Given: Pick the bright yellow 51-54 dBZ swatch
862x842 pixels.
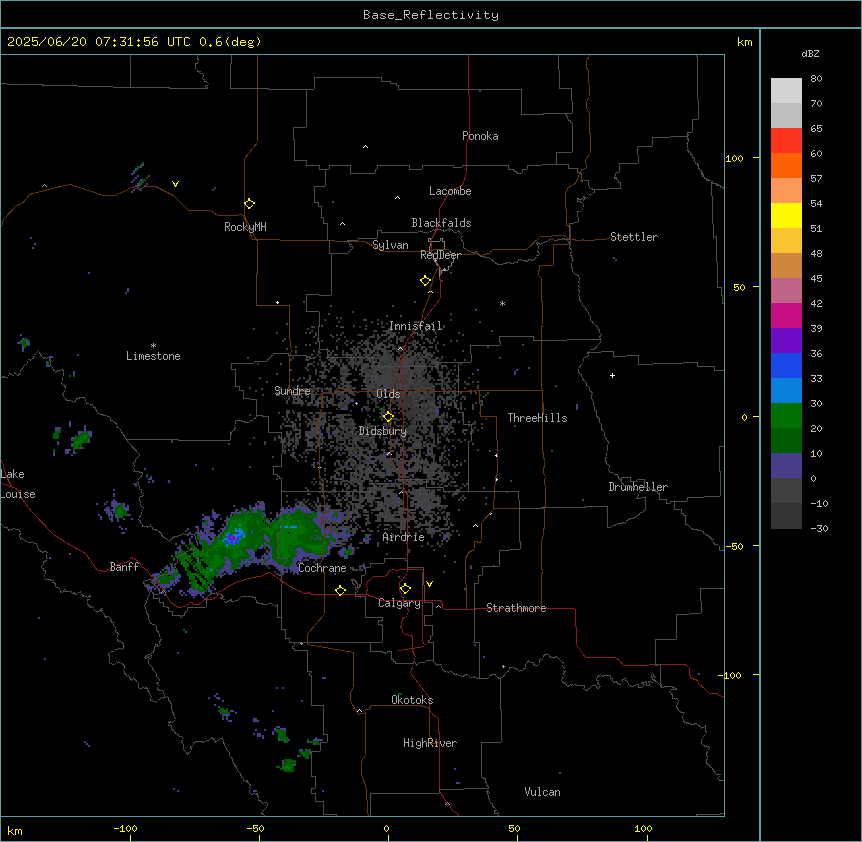Looking at the screenshot, I should coord(786,215).
